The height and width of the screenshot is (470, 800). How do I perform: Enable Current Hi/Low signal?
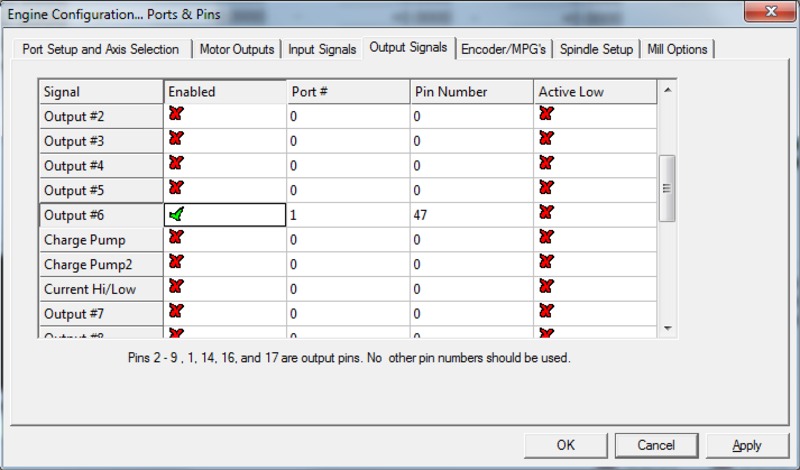tap(176, 288)
